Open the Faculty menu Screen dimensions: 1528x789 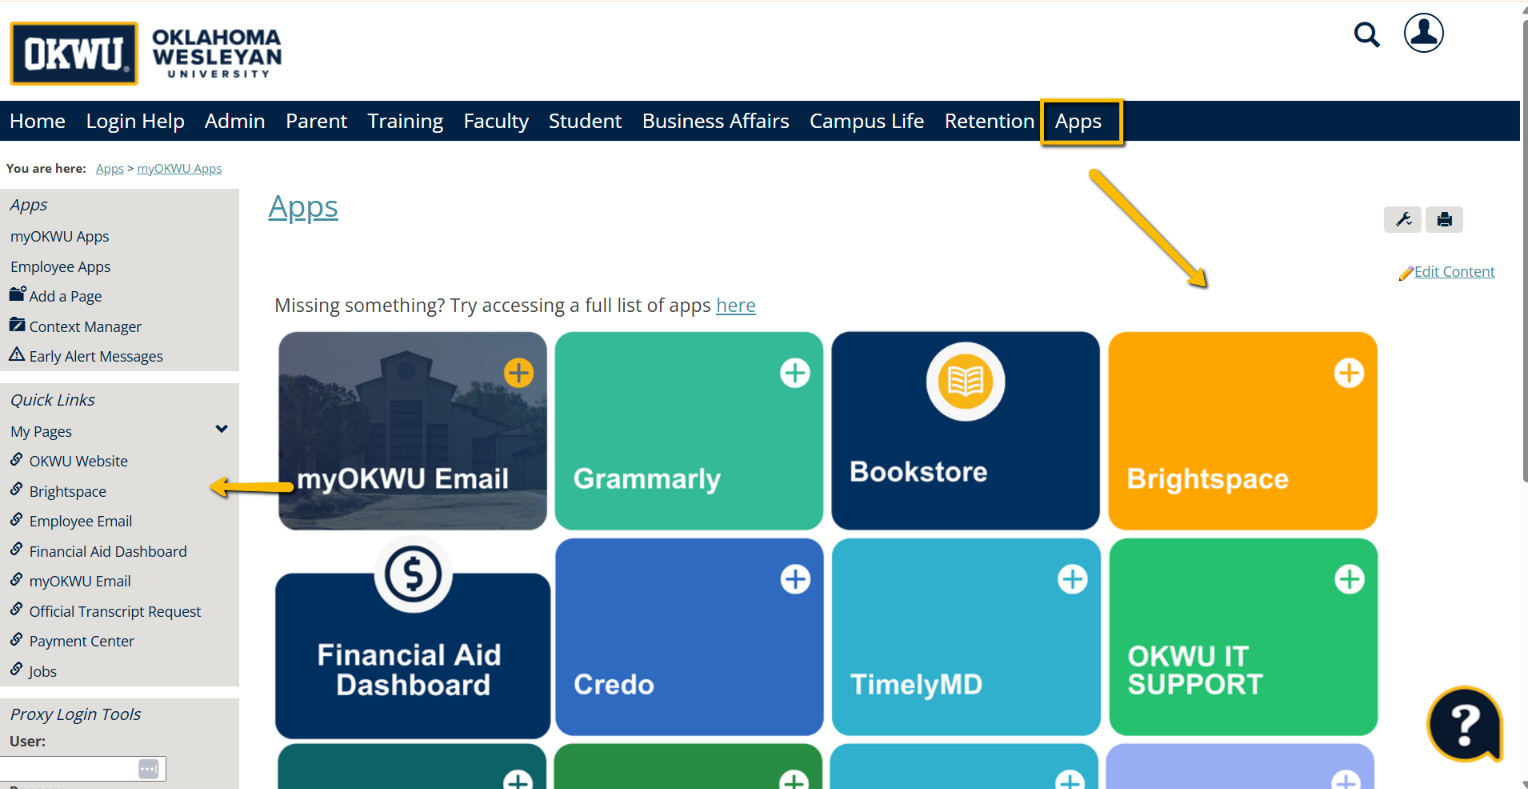[496, 121]
